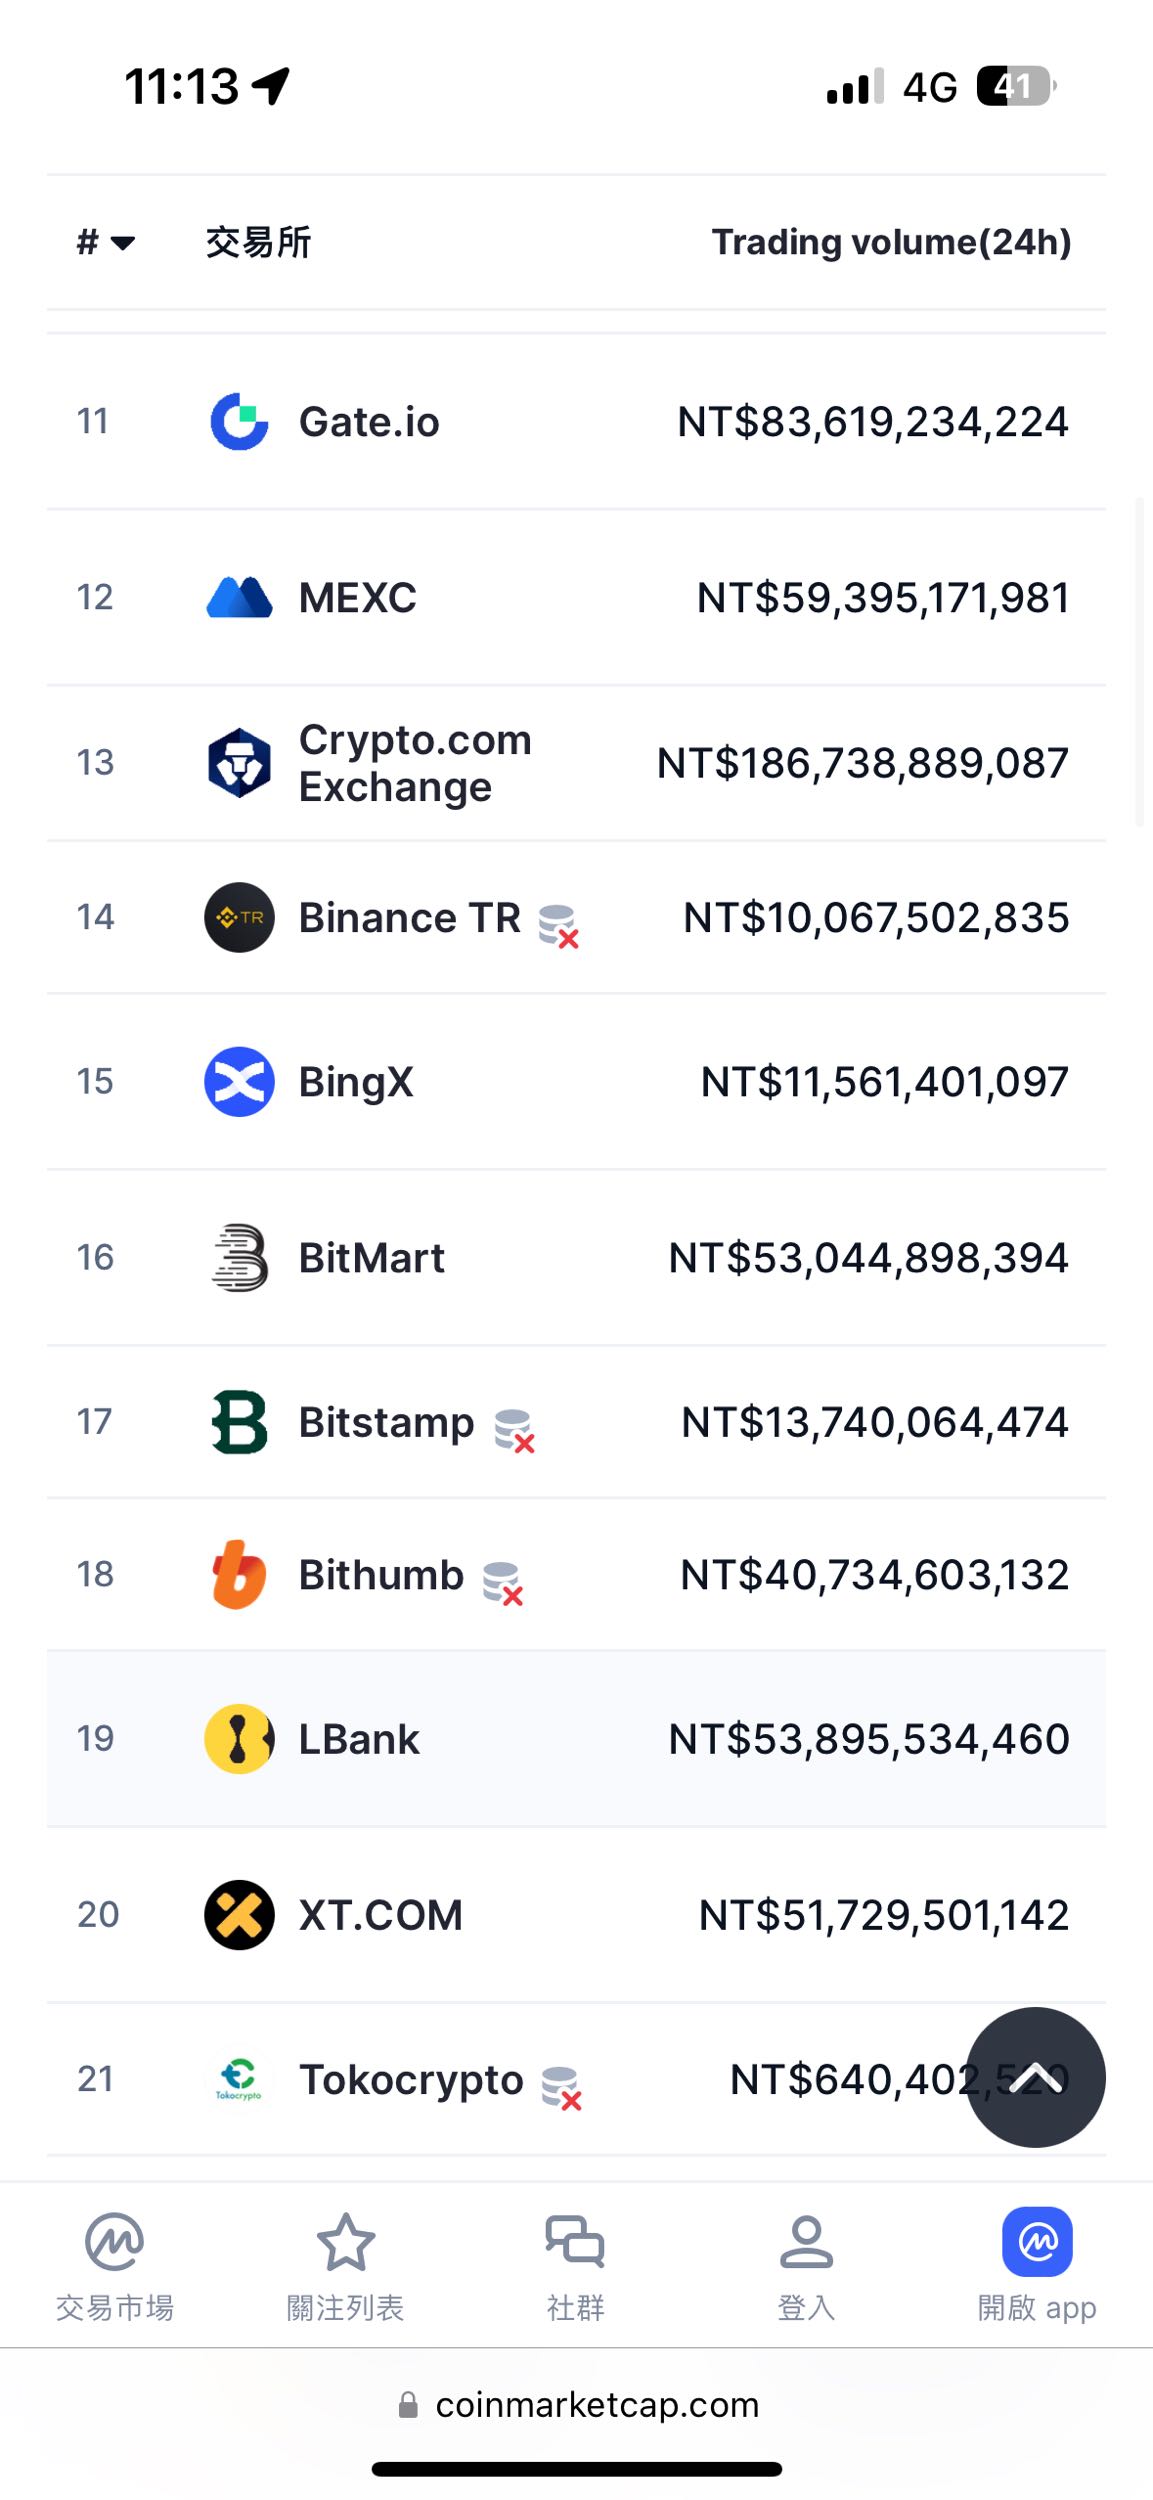The height and width of the screenshot is (2500, 1153).
Task: Tap the no-reserves icon beside Binance TR
Action: click(x=558, y=925)
